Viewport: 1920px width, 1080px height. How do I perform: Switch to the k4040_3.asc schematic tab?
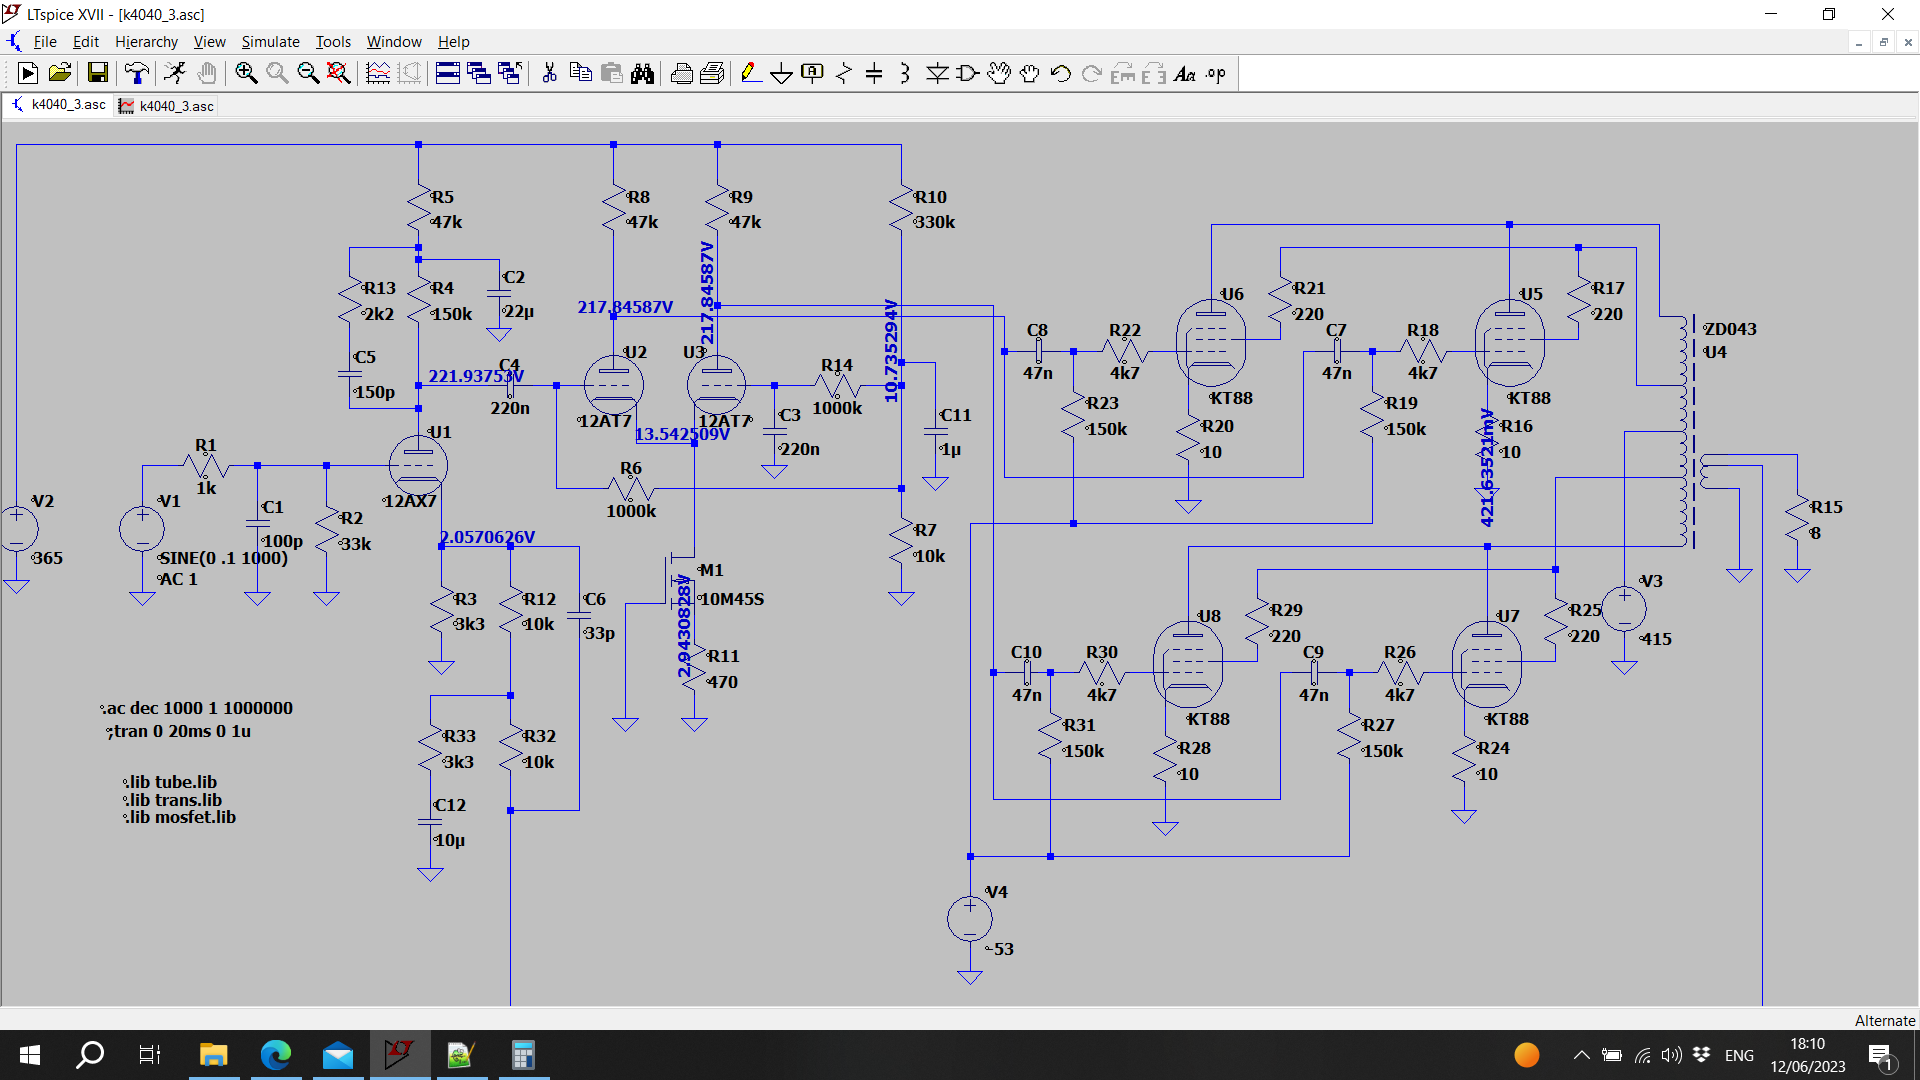pos(58,105)
